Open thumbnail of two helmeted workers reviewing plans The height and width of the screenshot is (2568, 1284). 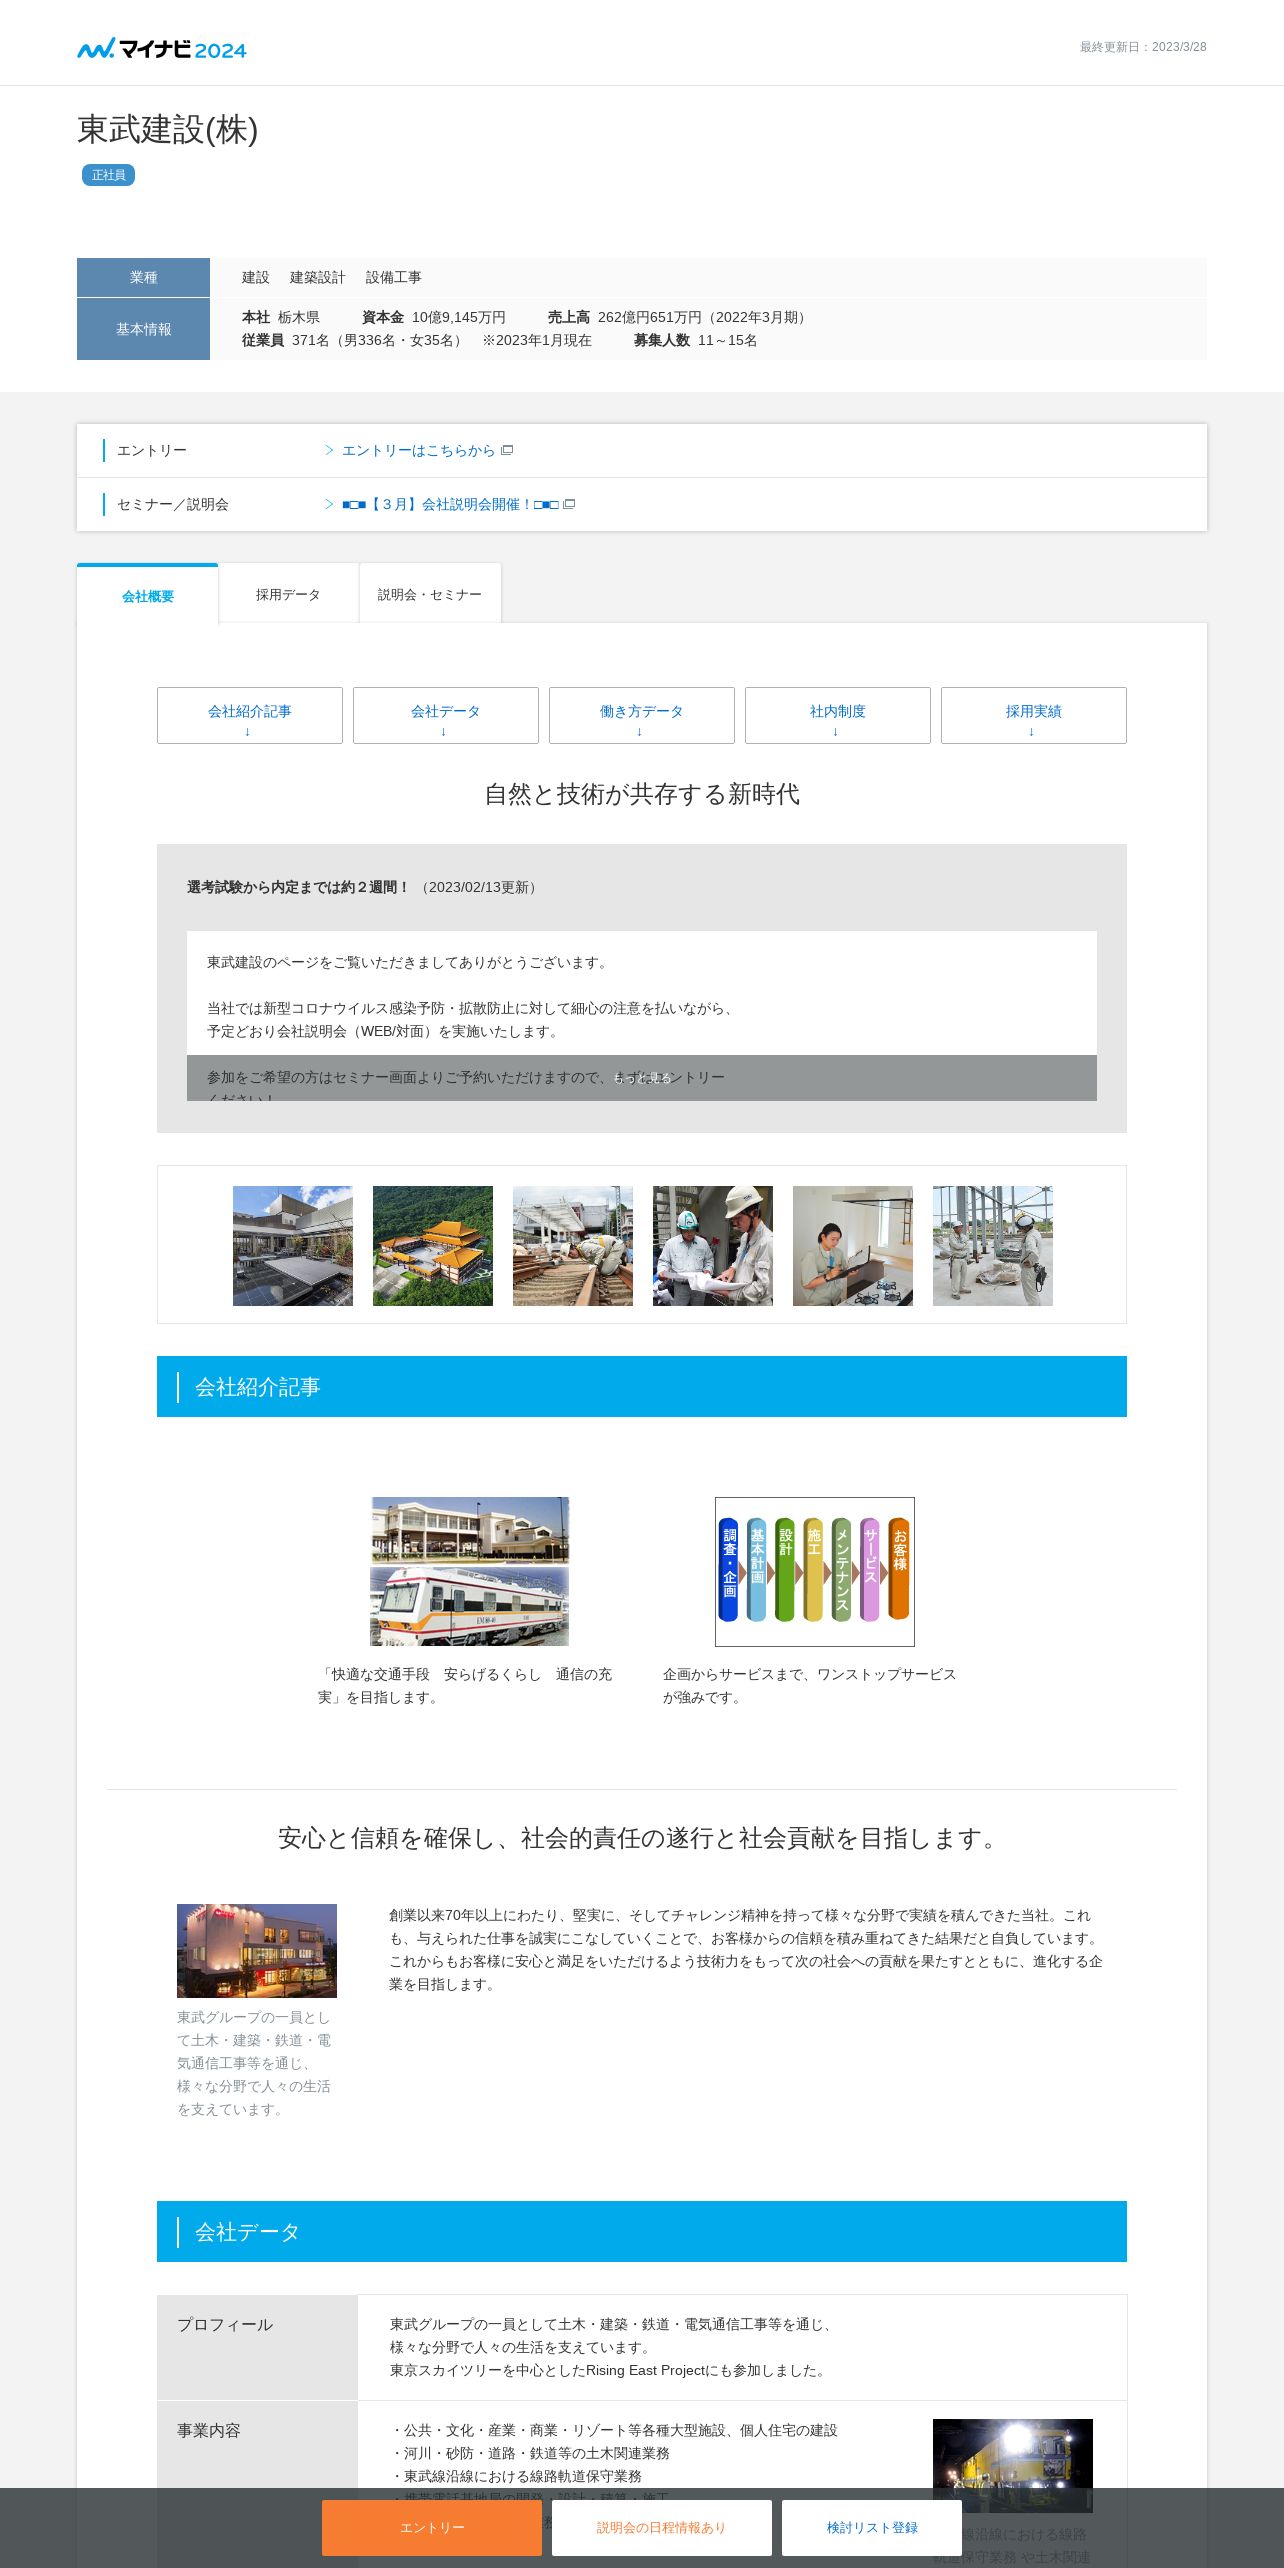(x=713, y=1246)
